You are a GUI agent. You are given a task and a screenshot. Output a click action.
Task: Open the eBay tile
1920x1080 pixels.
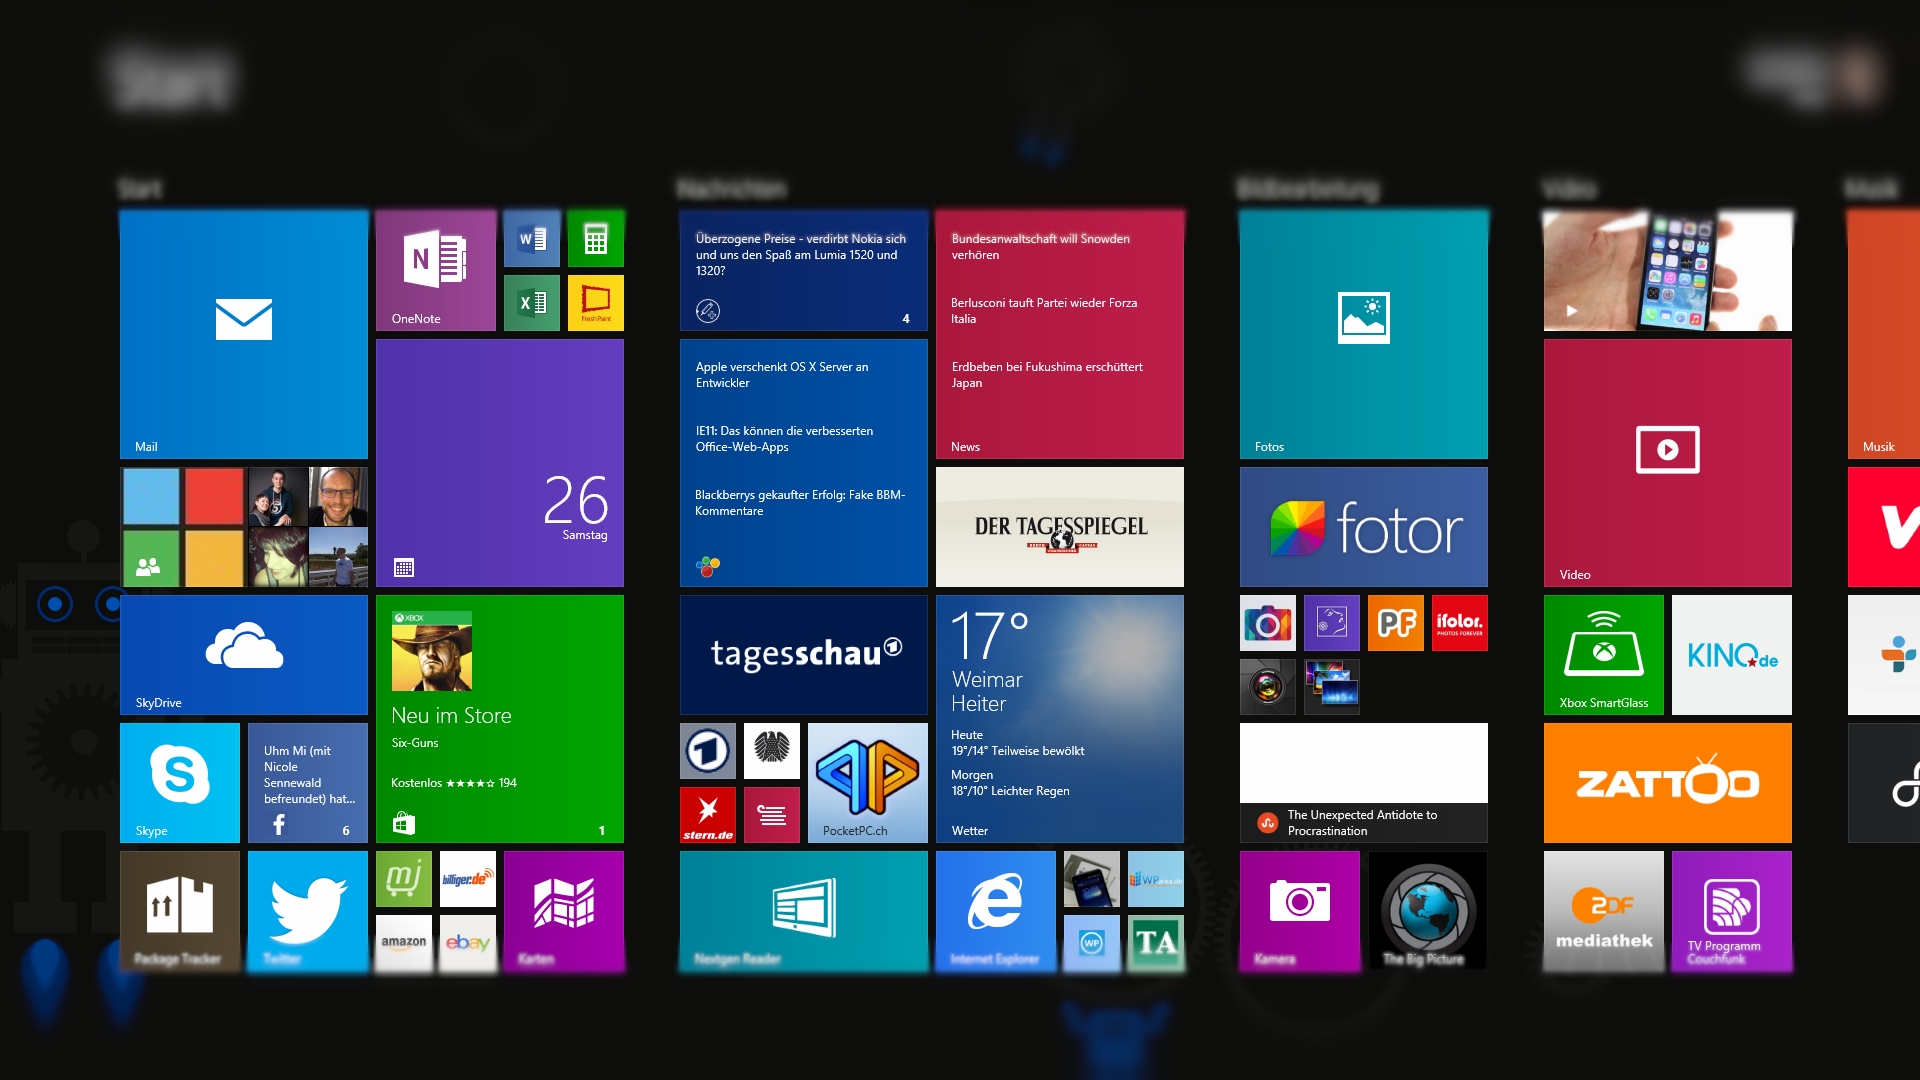tap(468, 943)
